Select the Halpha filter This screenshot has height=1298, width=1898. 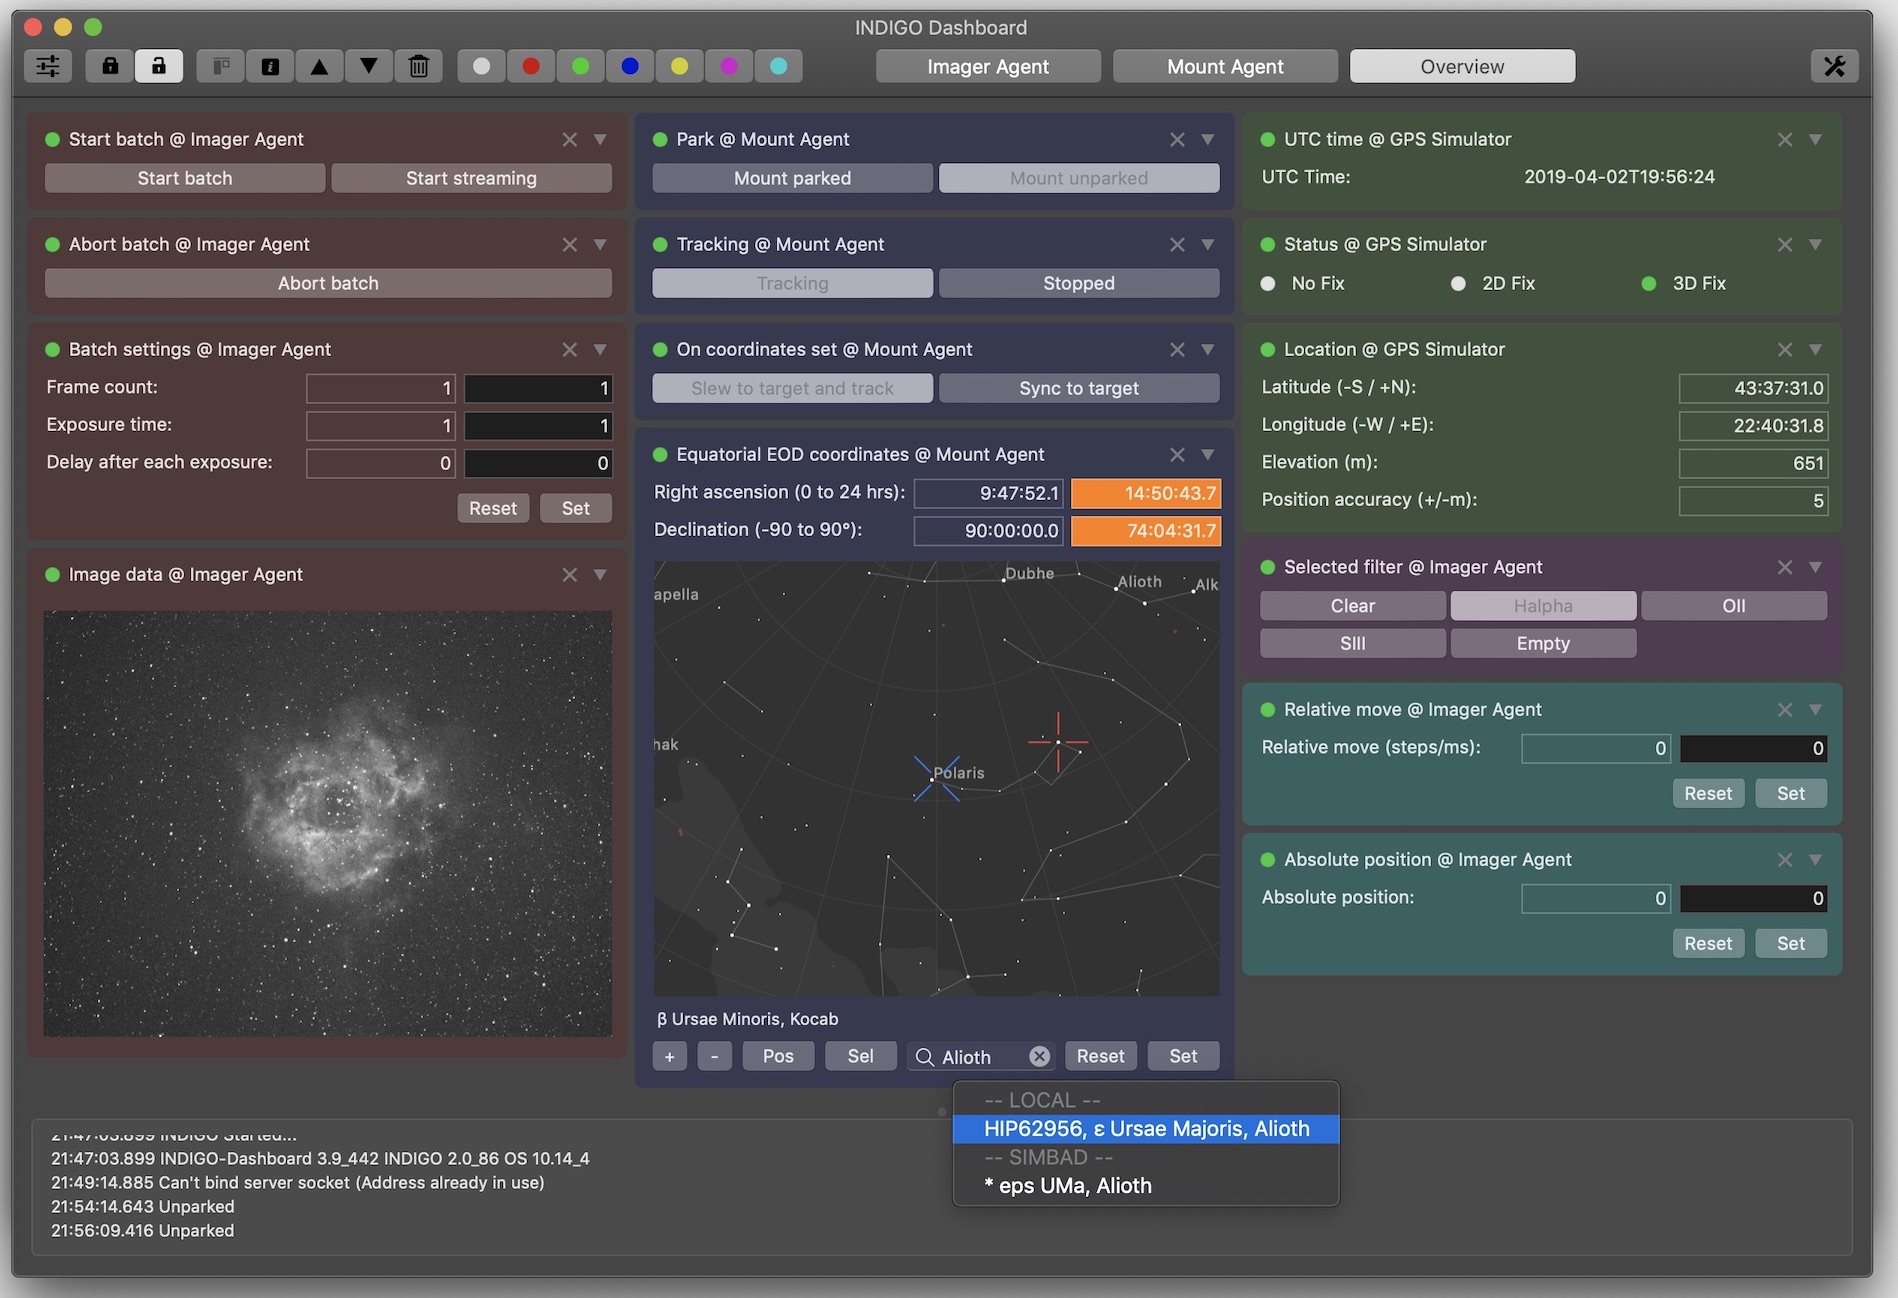tap(1542, 605)
